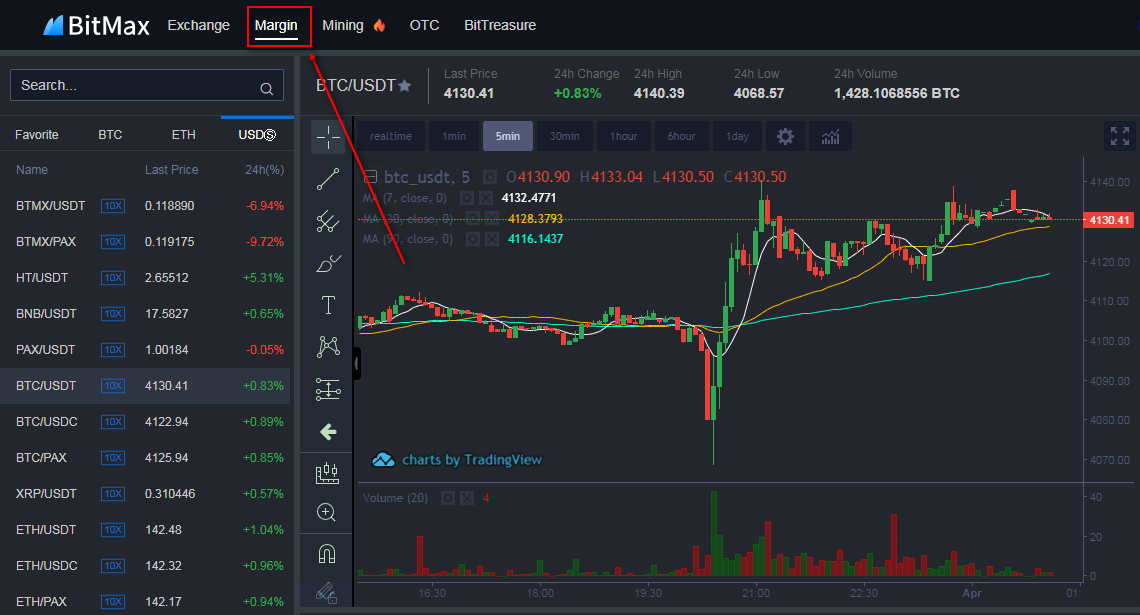Click the 4130.41 current price label

pos(1109,220)
